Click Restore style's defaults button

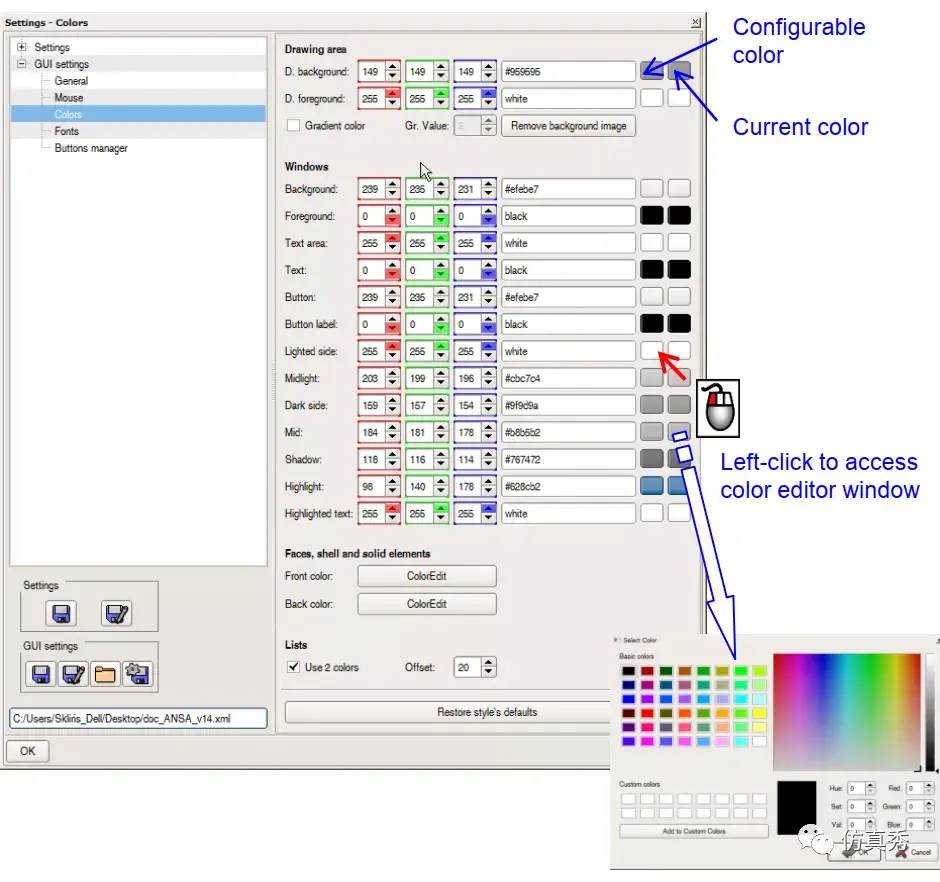tap(487, 712)
